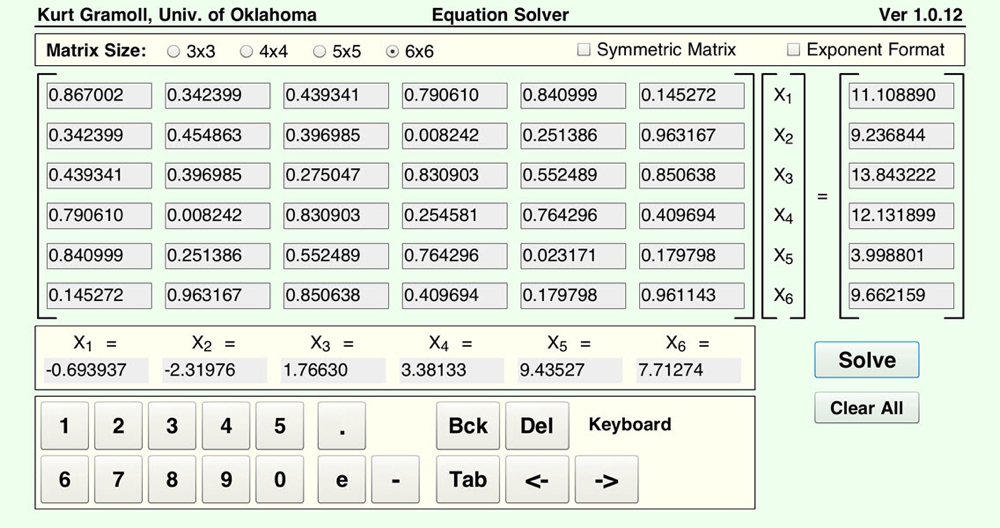The image size is (1000, 528).
Task: Tap keypad digit 6
Action: tap(64, 479)
